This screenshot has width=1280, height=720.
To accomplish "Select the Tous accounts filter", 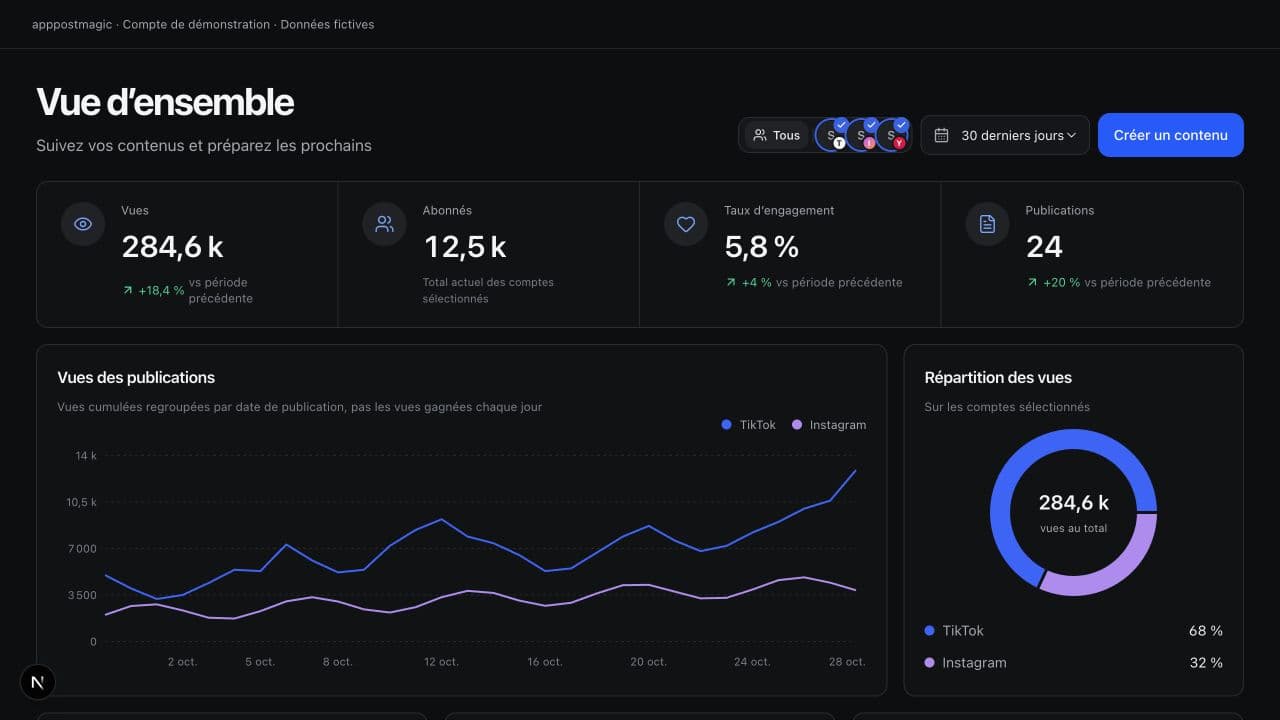I will coord(777,135).
